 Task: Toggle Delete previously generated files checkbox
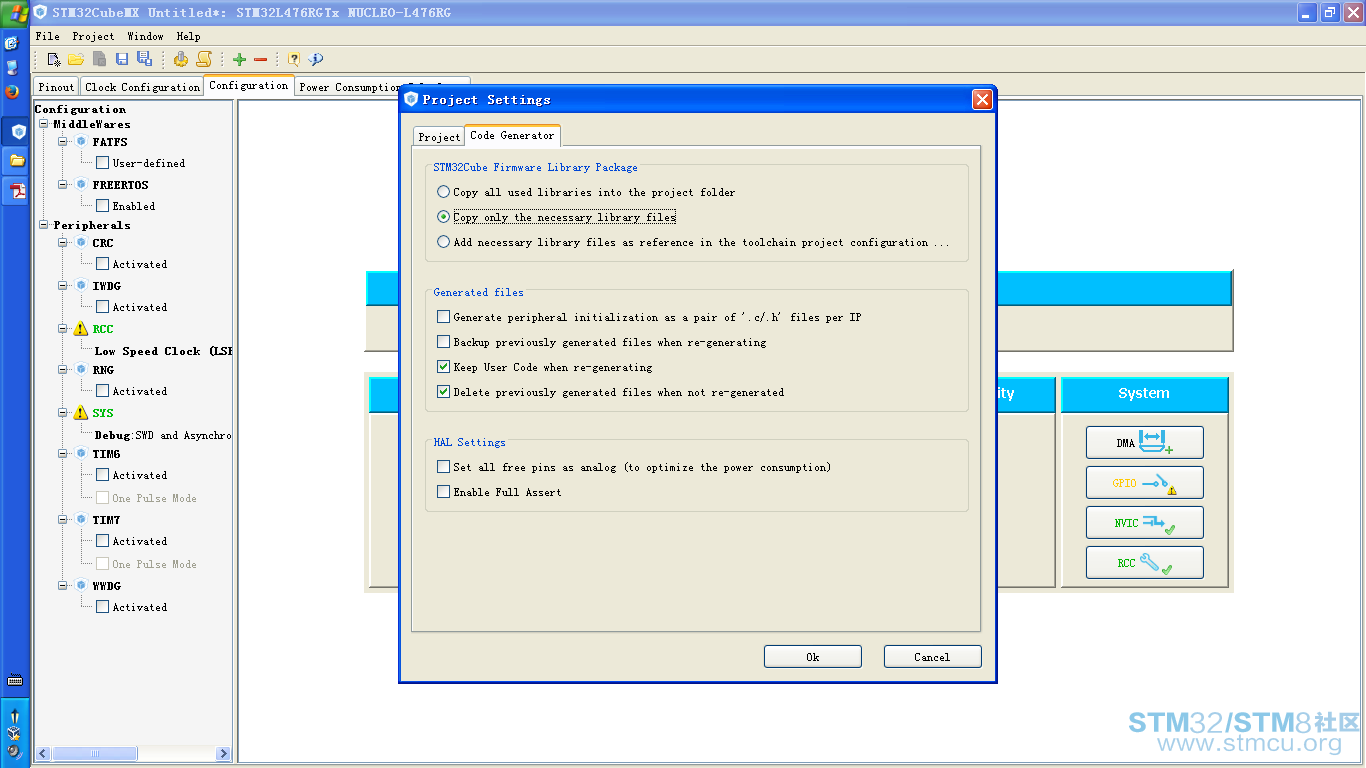[444, 392]
